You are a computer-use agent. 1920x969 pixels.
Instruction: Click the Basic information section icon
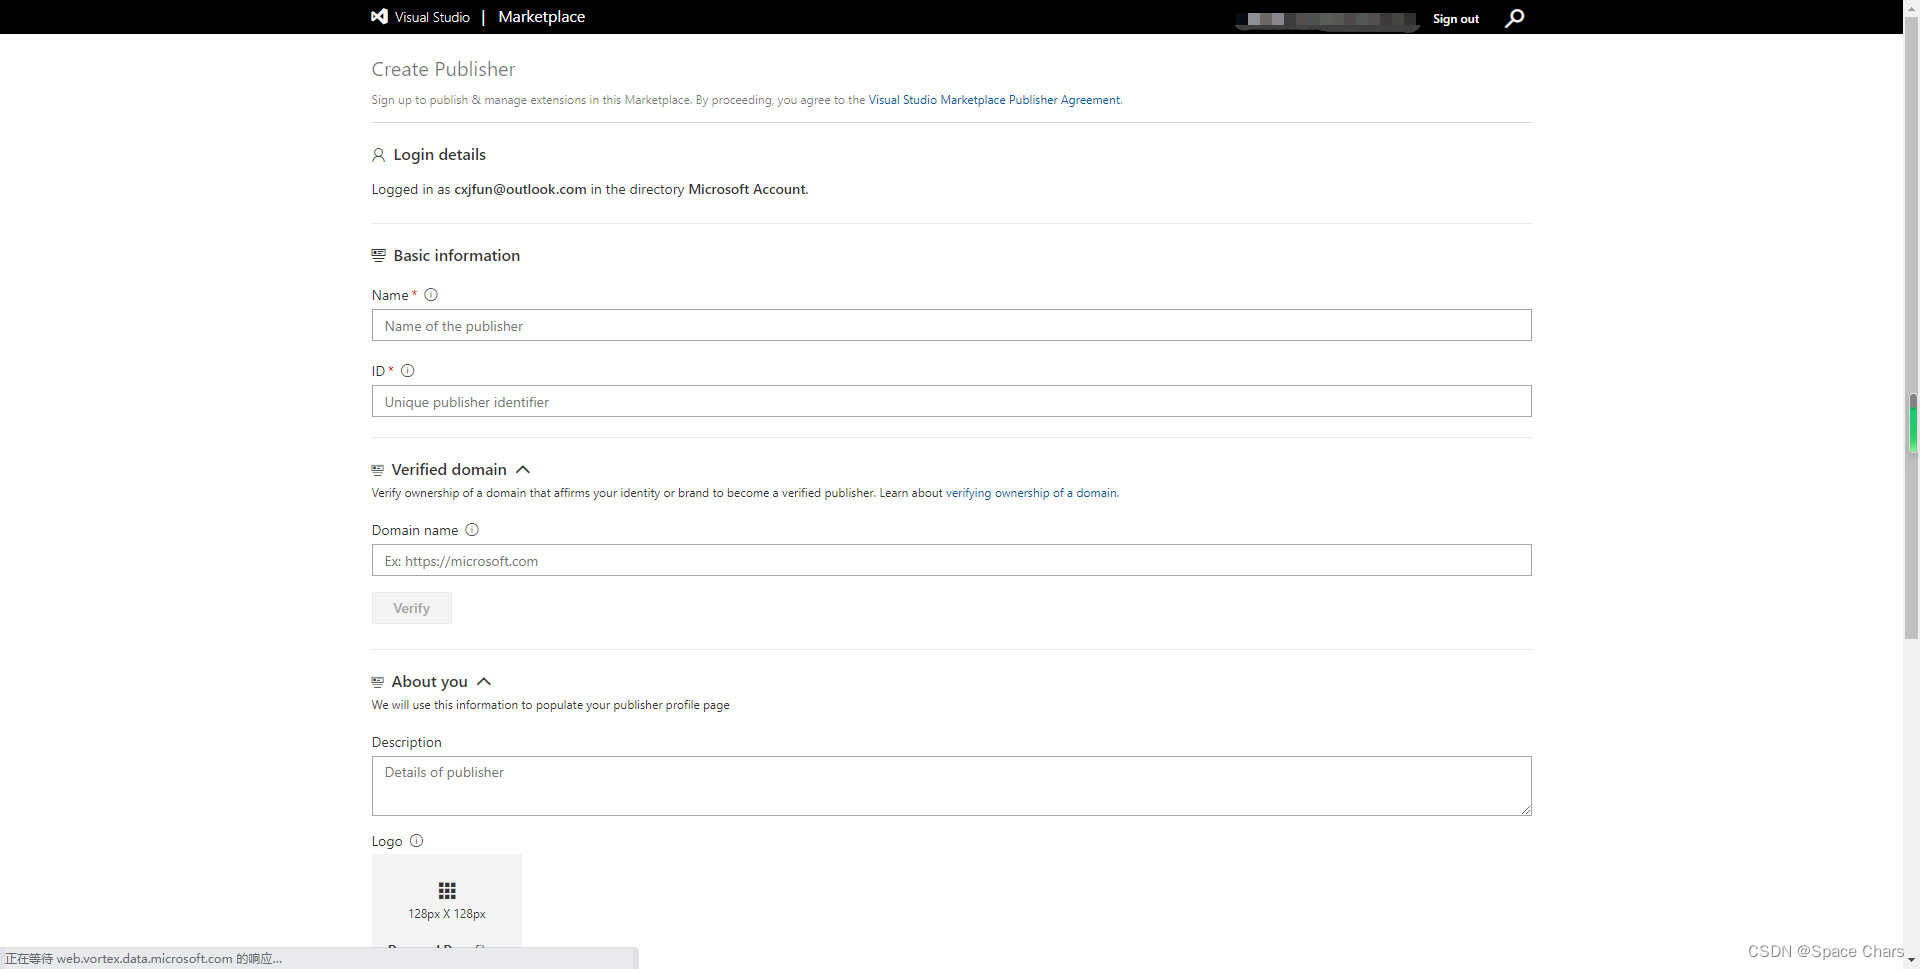point(378,255)
